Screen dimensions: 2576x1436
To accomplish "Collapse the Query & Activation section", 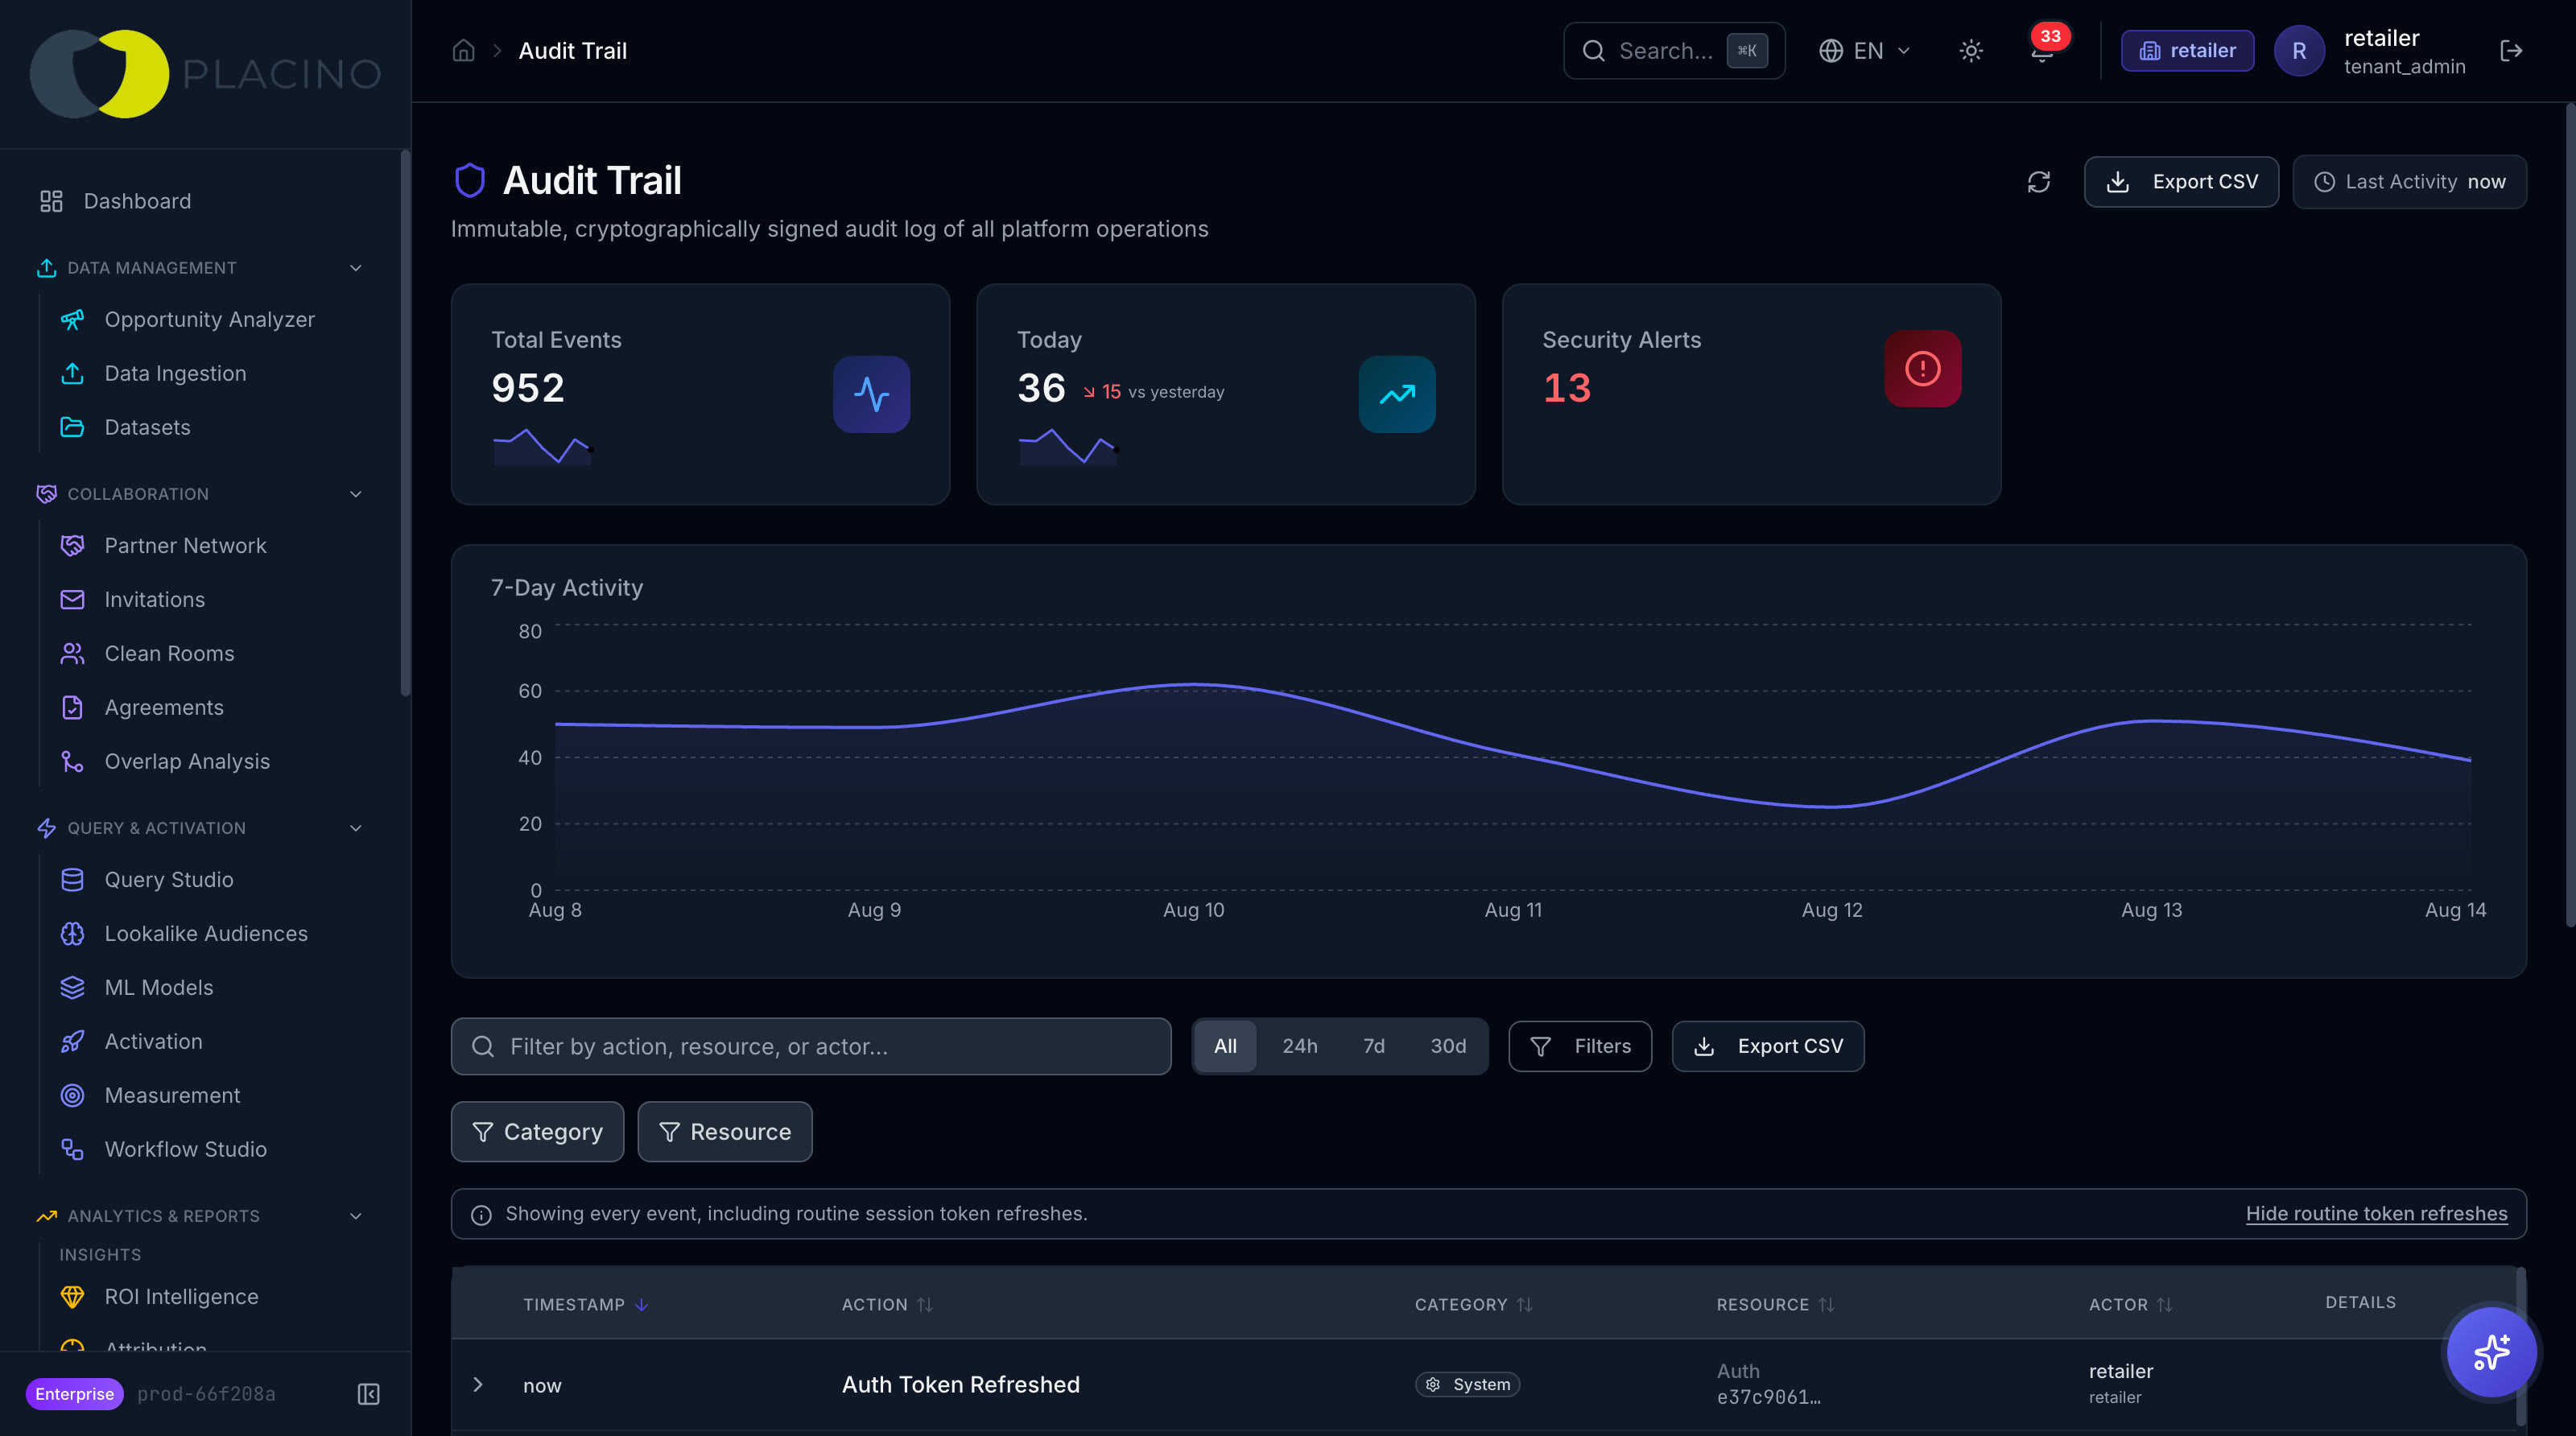I will click(355, 828).
